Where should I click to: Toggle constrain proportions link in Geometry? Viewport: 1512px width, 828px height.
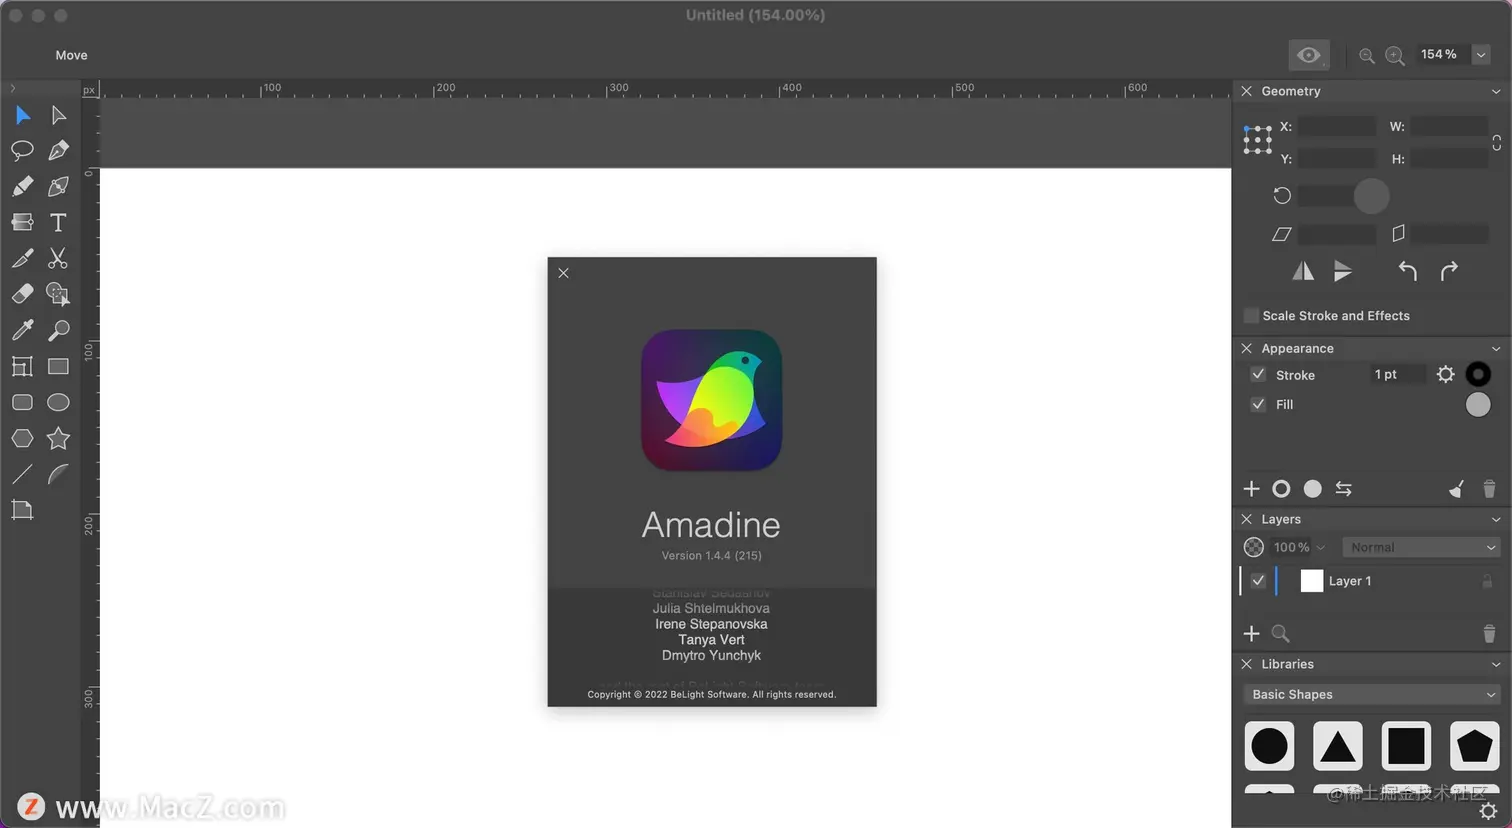click(x=1496, y=143)
